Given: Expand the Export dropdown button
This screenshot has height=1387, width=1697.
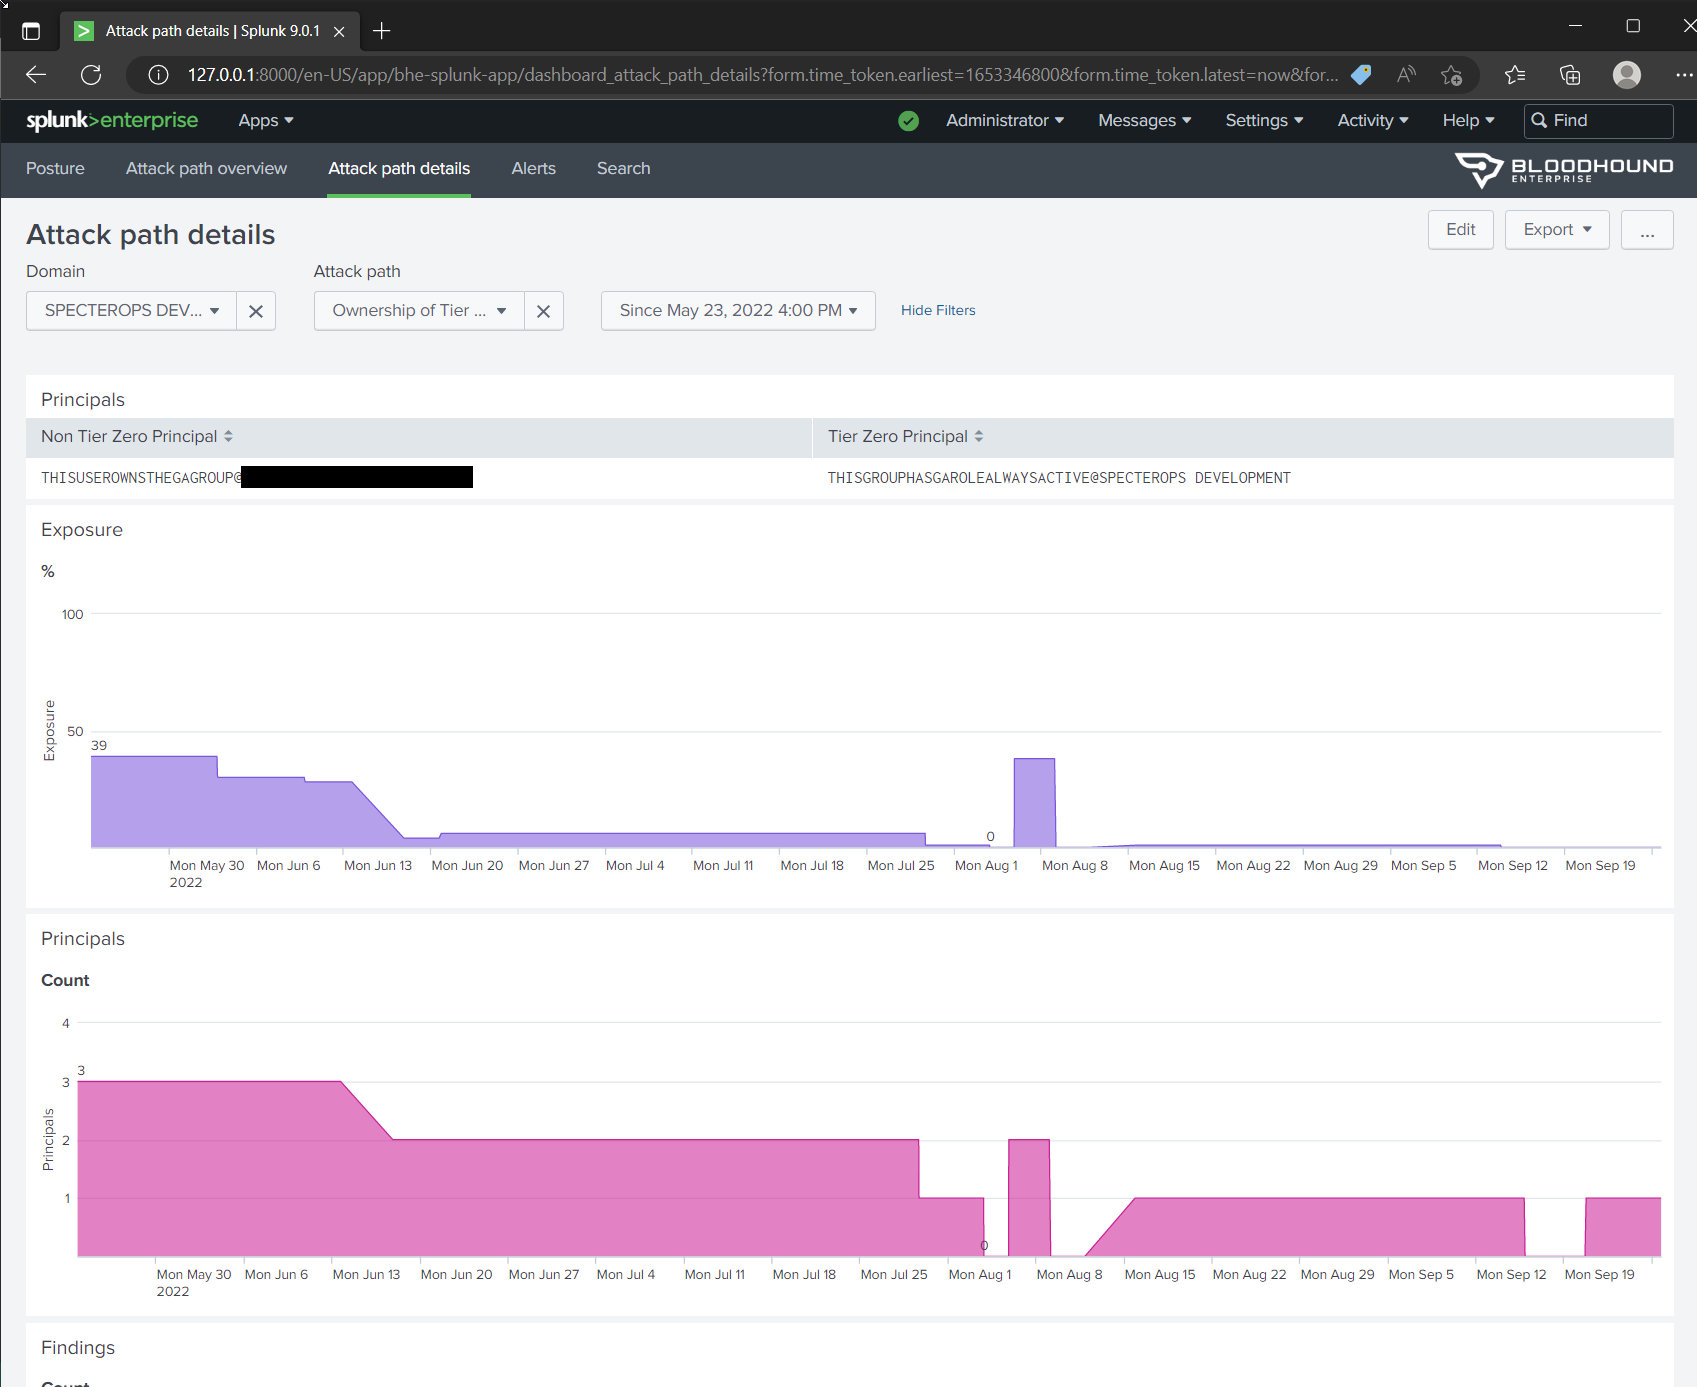Looking at the screenshot, I should [x=1557, y=230].
